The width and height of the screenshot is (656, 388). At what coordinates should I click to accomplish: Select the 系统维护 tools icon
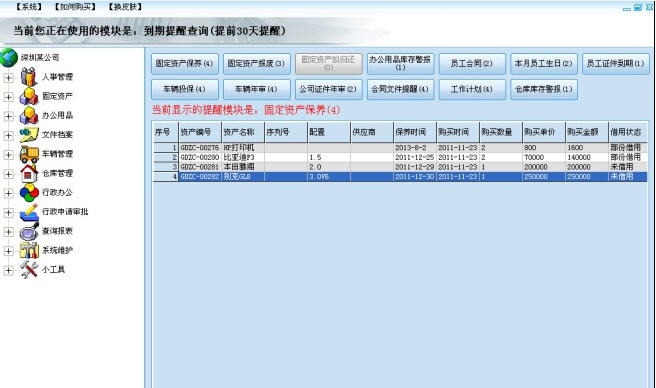click(x=29, y=251)
